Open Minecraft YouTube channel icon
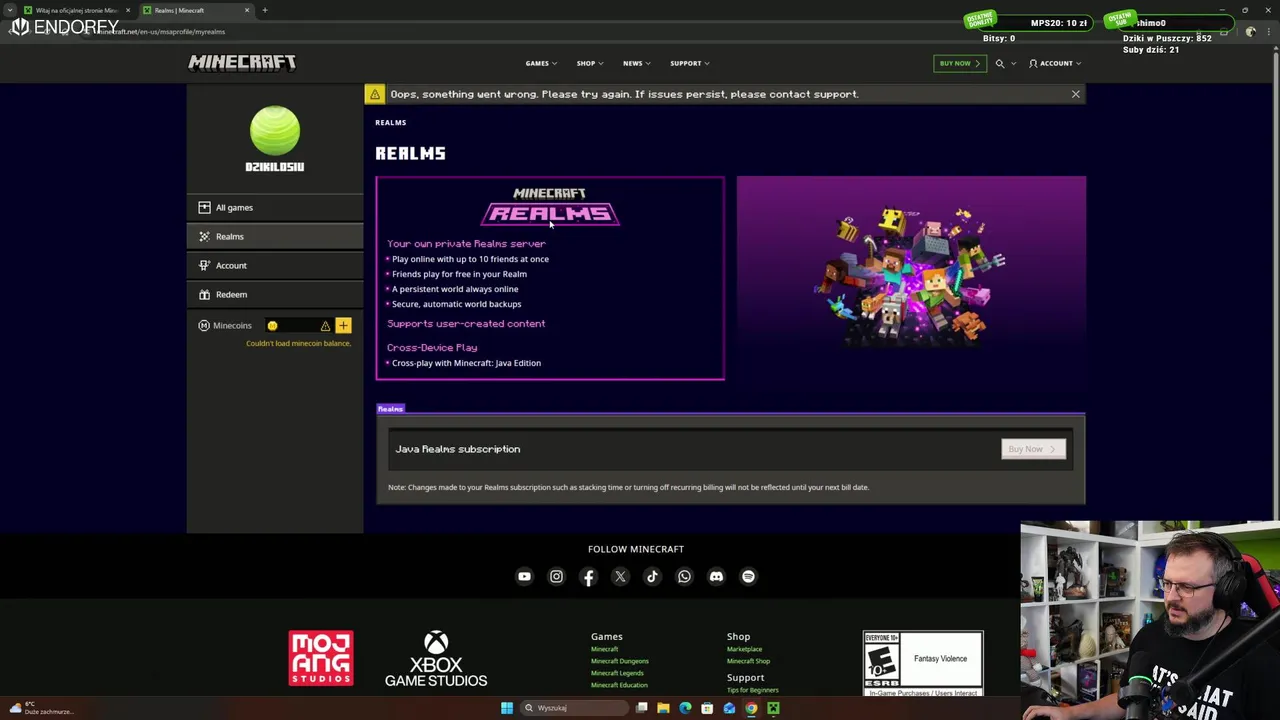 [x=524, y=576]
